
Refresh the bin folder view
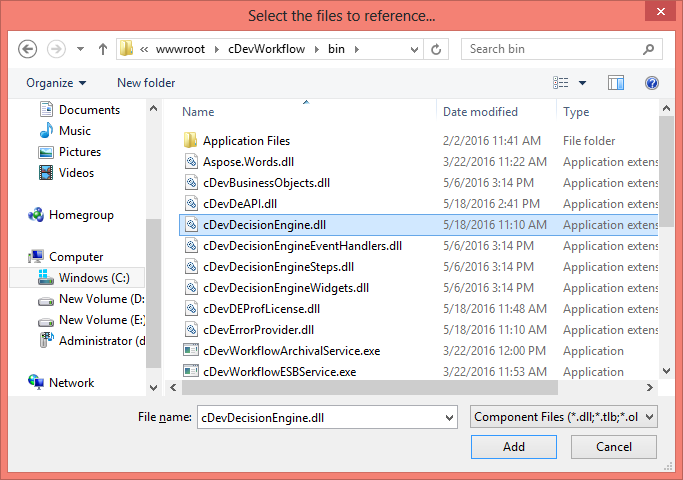[x=436, y=49]
